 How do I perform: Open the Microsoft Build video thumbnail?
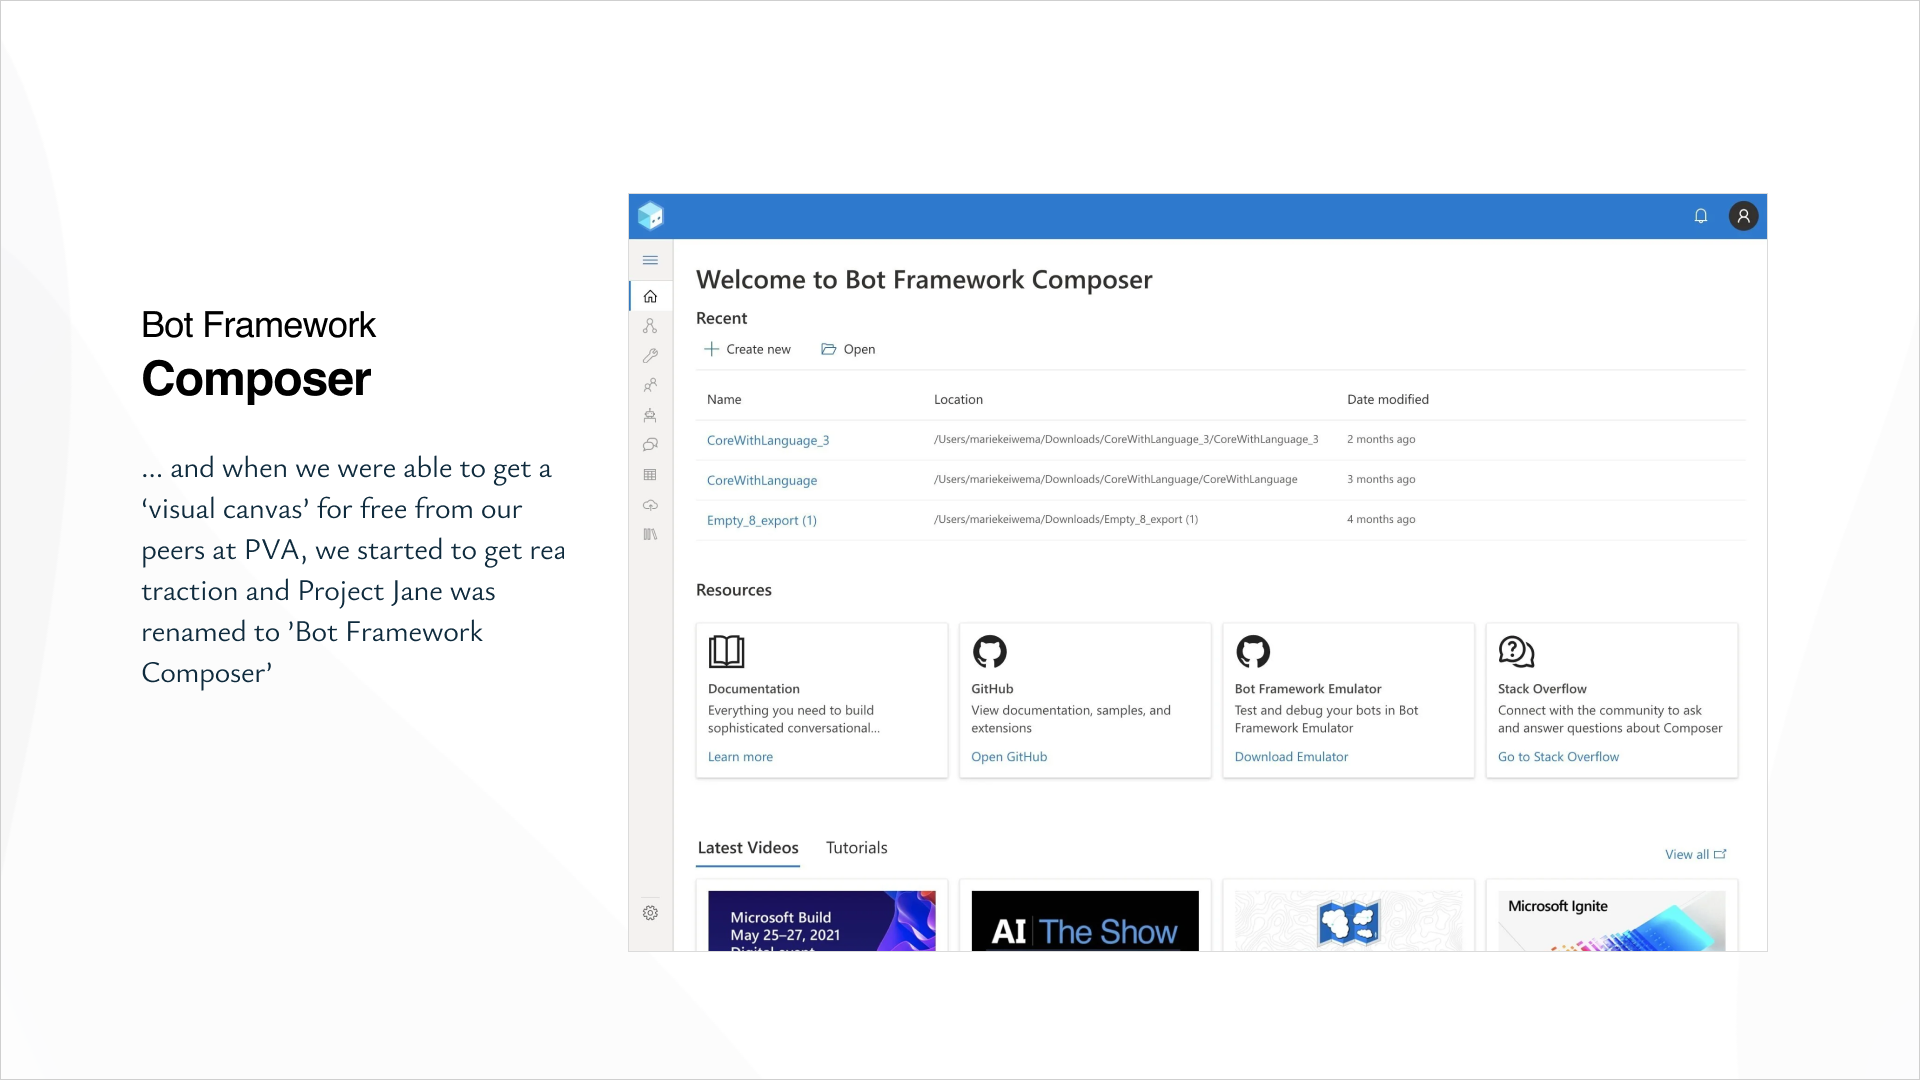(x=822, y=920)
